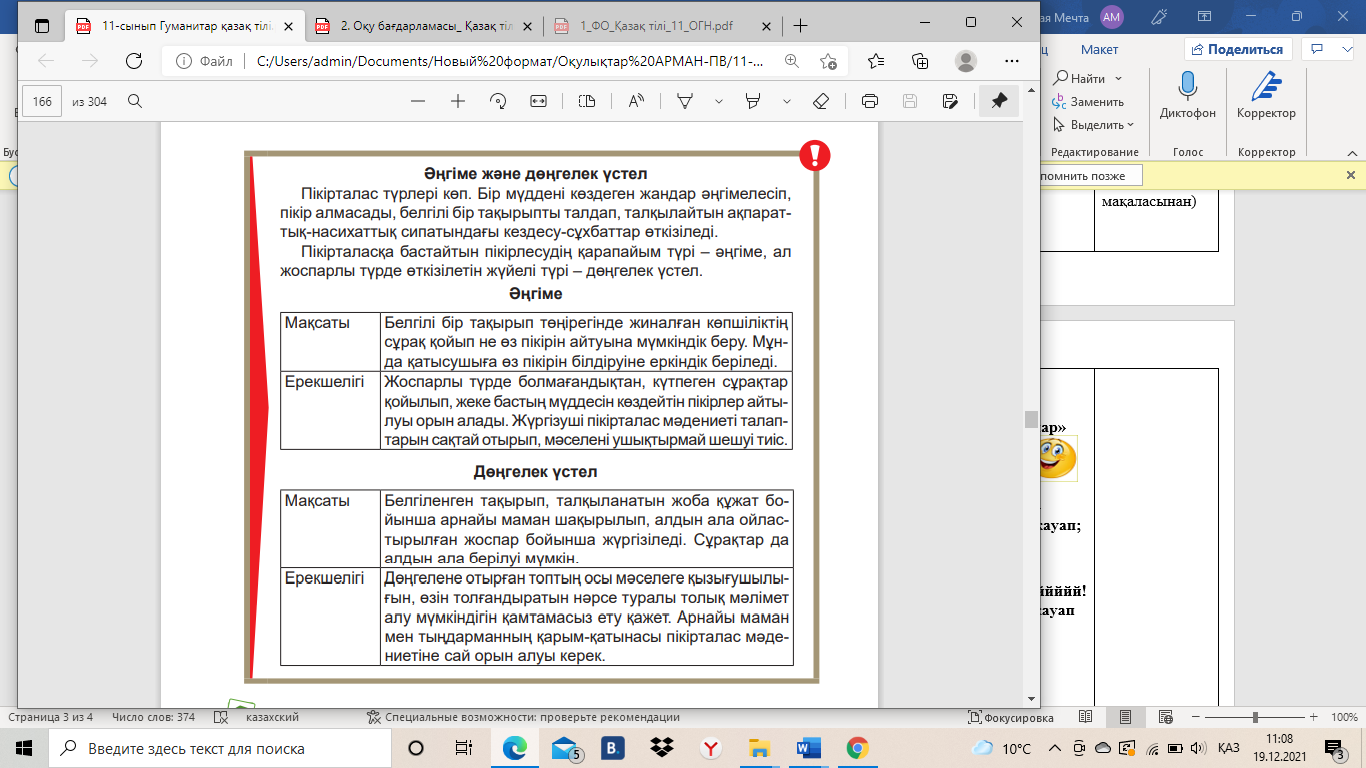Click the Read aloud icon

[636, 101]
